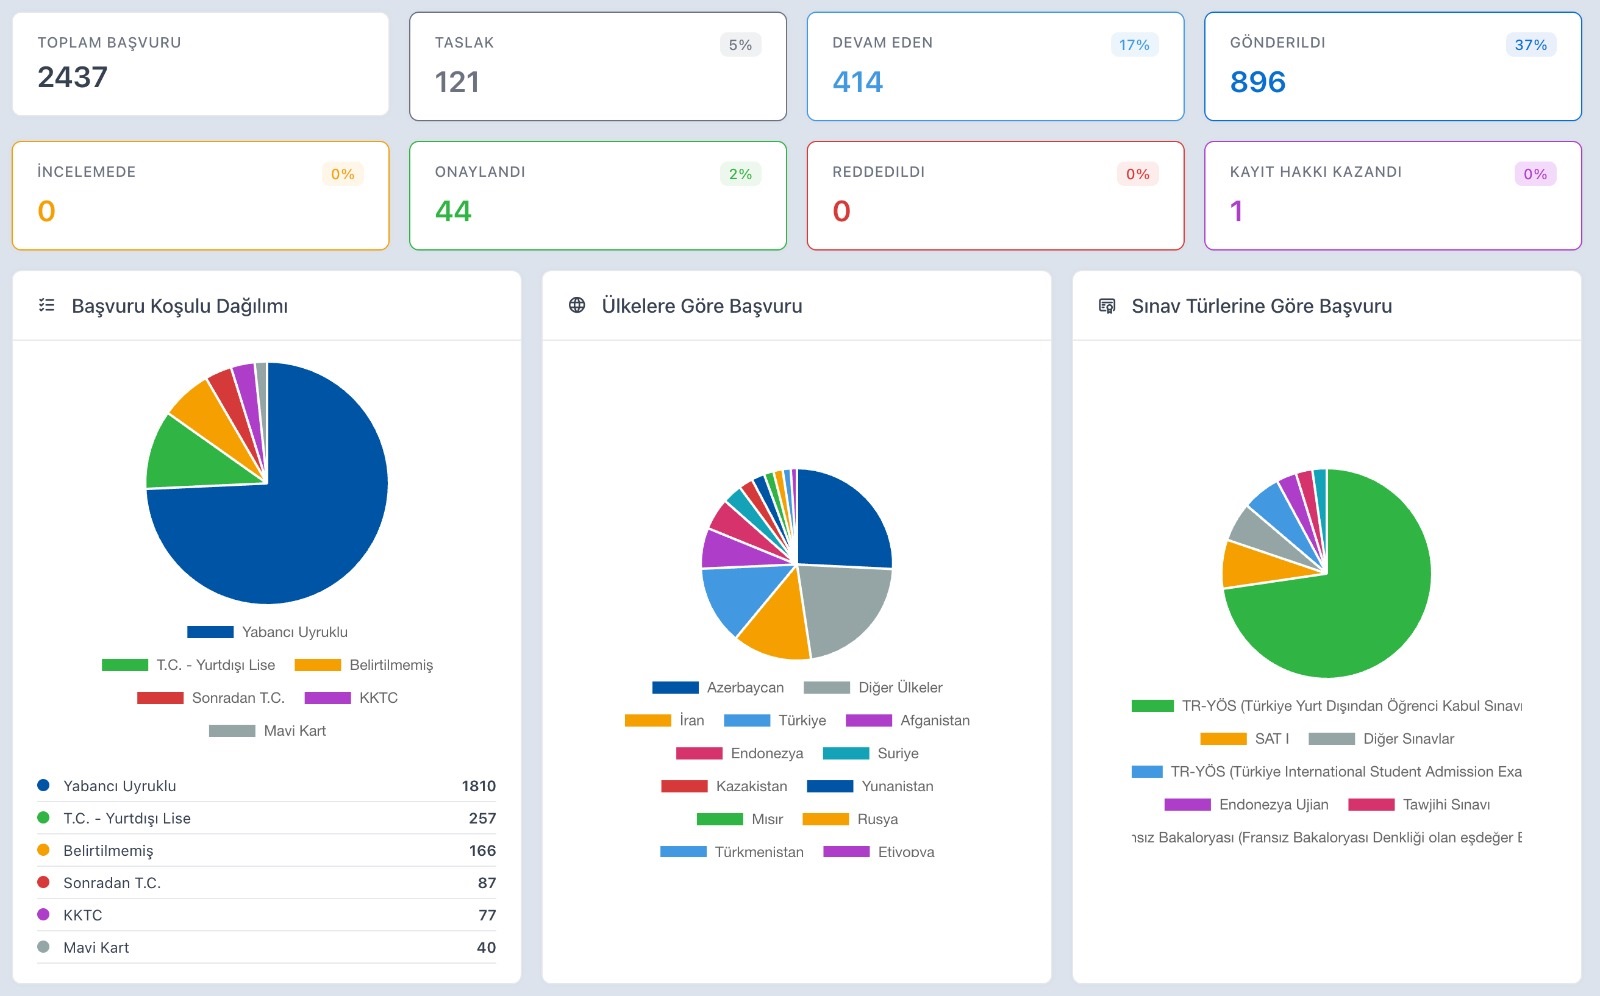This screenshot has width=1600, height=996.
Task: Click the blue Azerbaycan slice in countries pie
Action: click(845, 520)
